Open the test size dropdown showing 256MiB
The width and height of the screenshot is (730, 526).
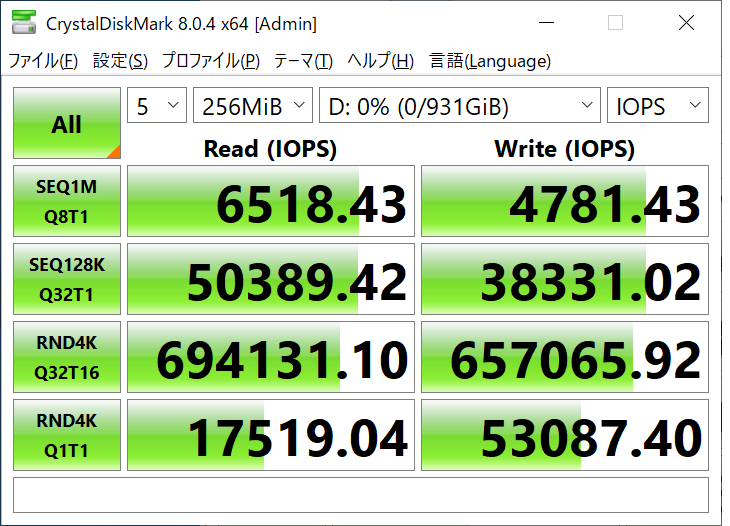[x=253, y=105]
